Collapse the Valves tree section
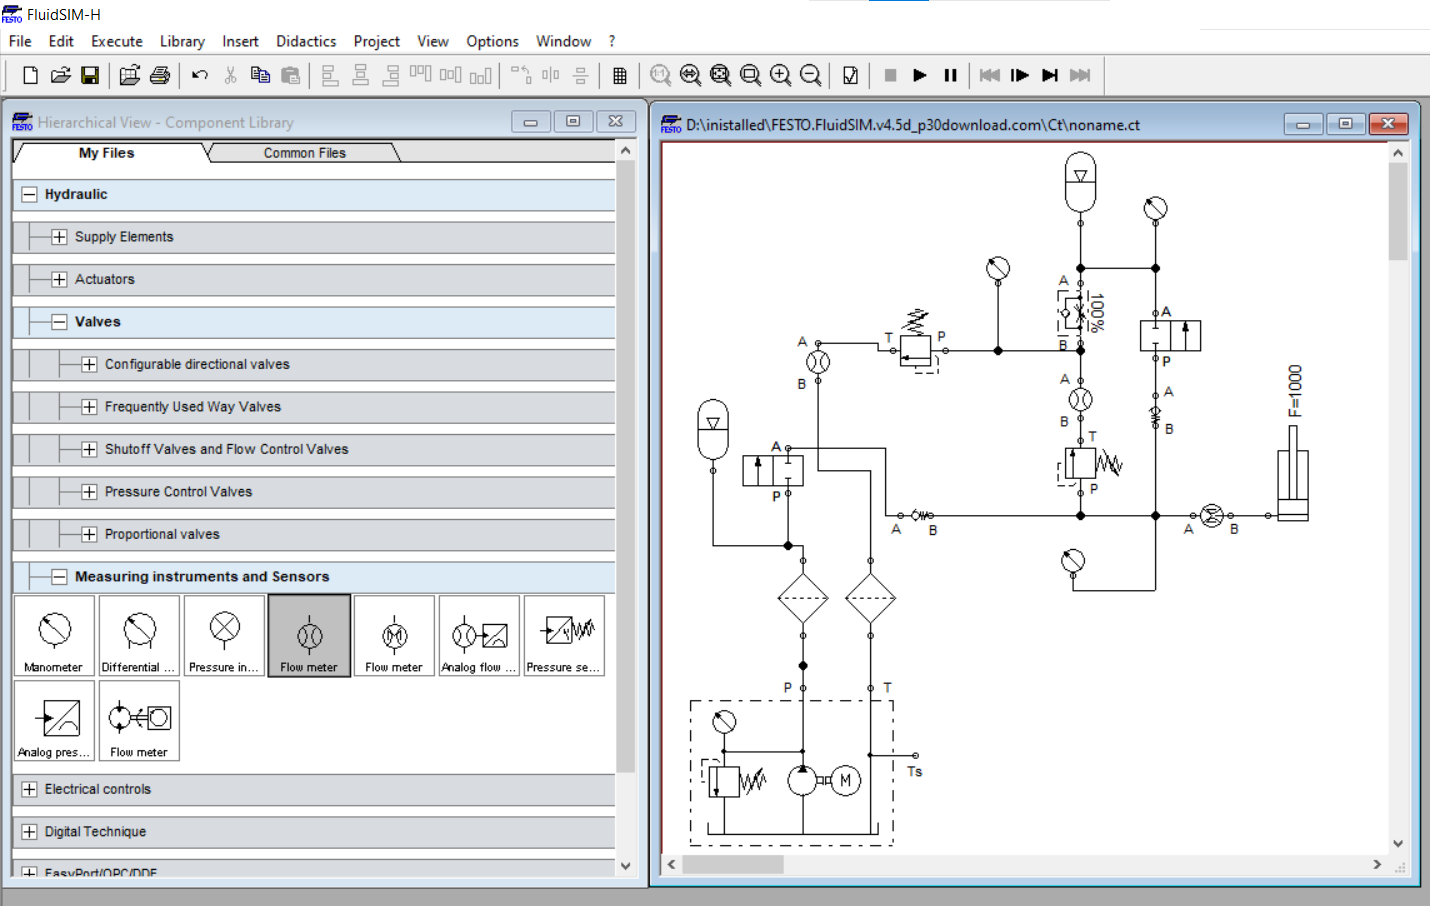The image size is (1430, 906). (x=59, y=322)
